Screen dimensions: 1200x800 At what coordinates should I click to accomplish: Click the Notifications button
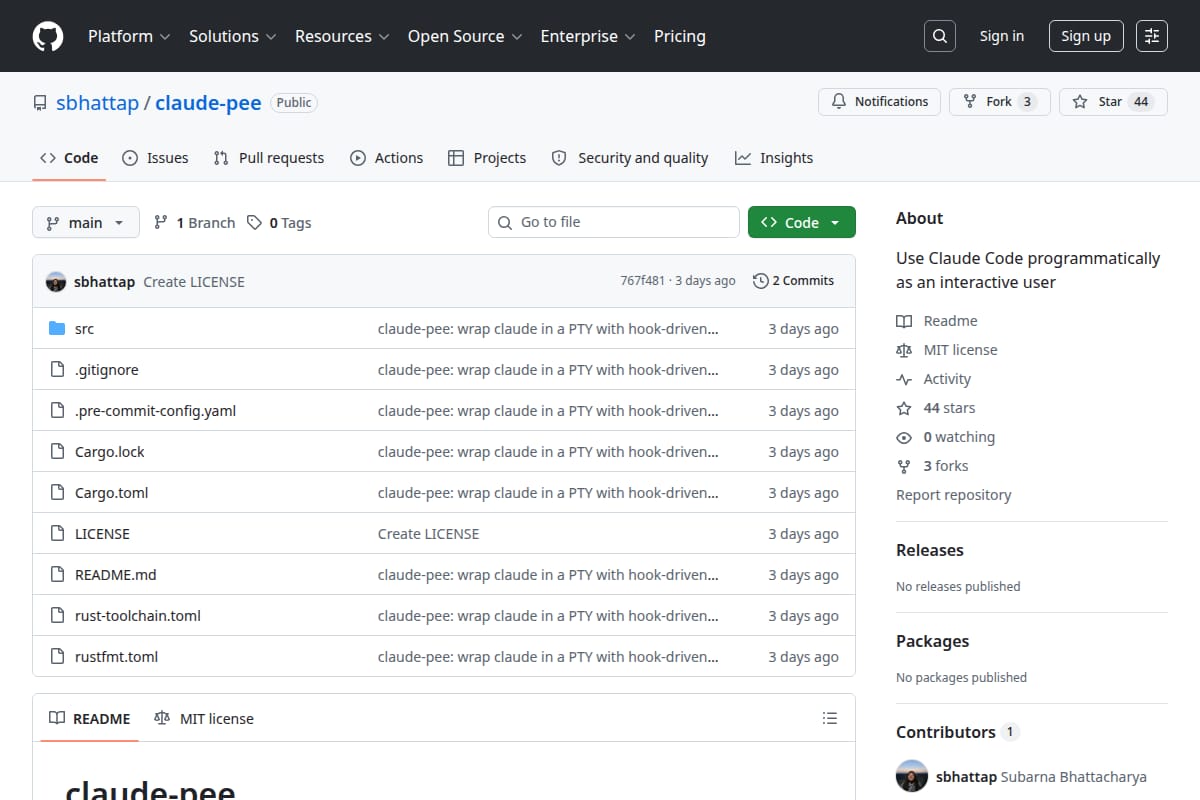880,102
